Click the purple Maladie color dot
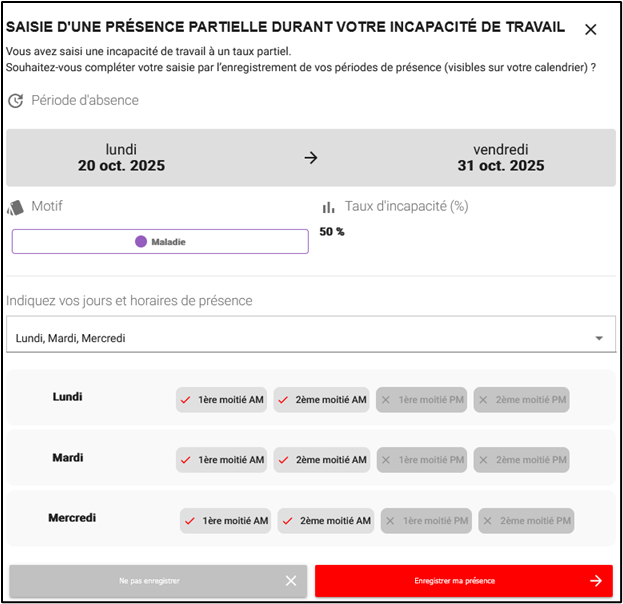Screen dimensions: 623x604 click(141, 242)
